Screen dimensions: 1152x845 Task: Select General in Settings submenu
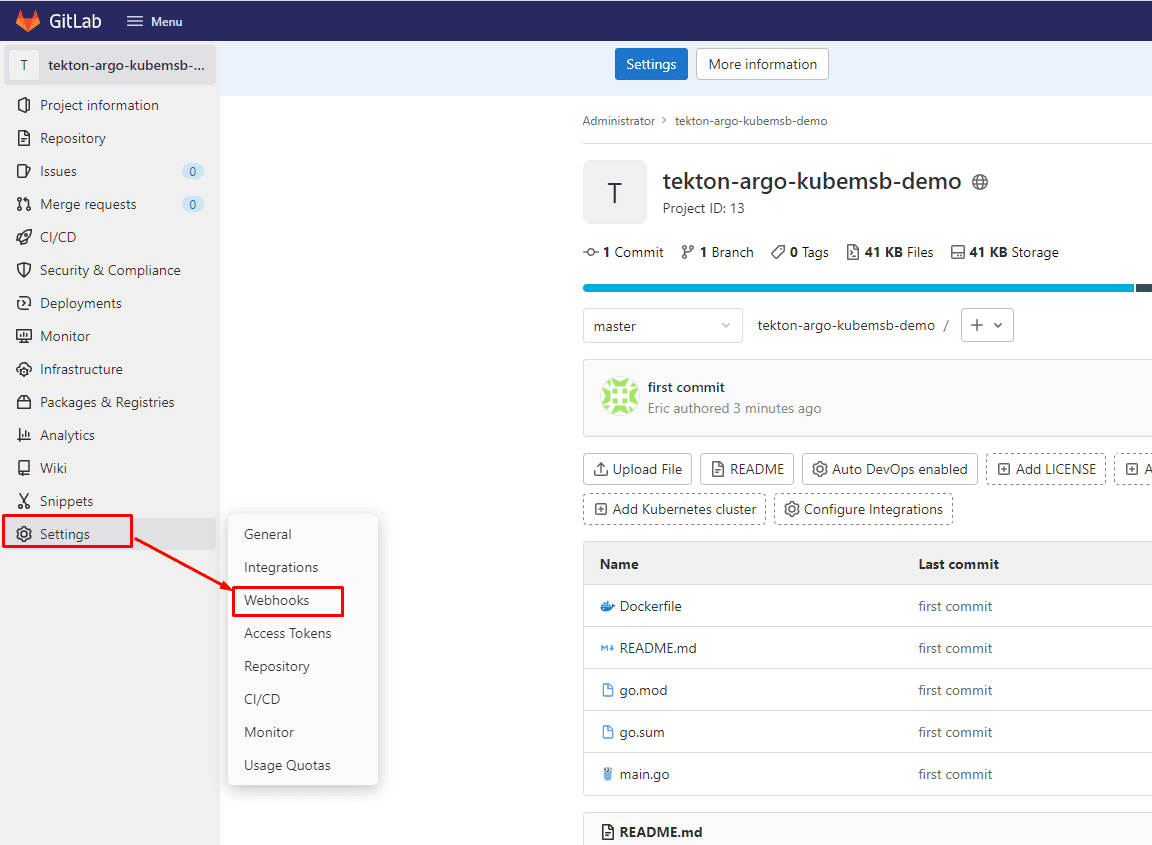267,534
